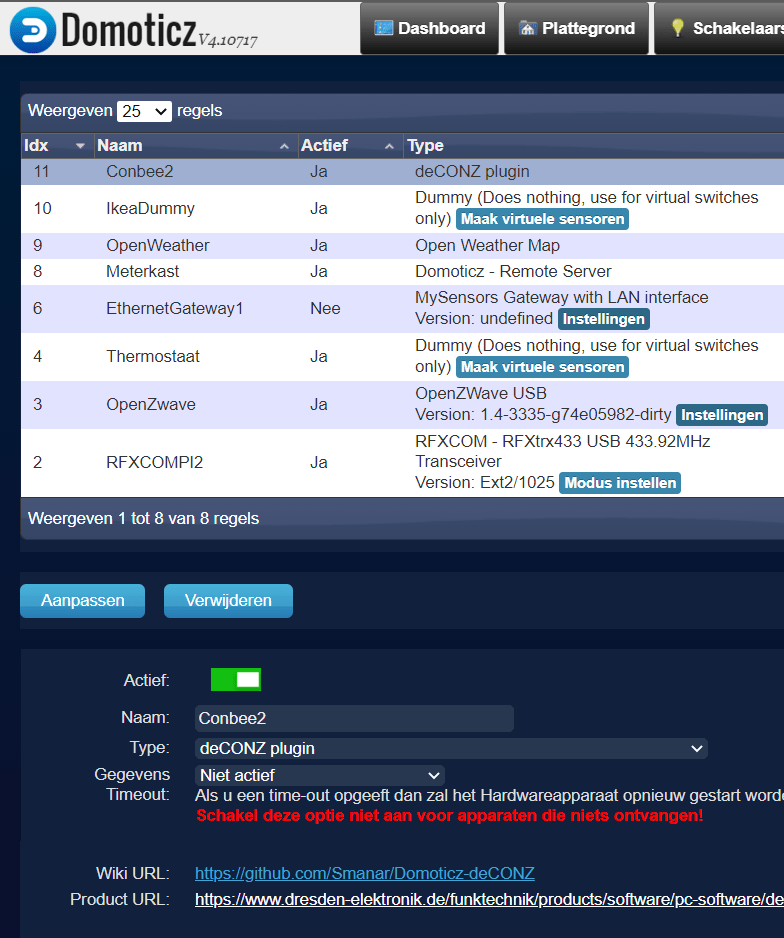Viewport: 784px width, 938px height.
Task: Open the Gegevens Timeout dropdown
Action: (x=319, y=775)
